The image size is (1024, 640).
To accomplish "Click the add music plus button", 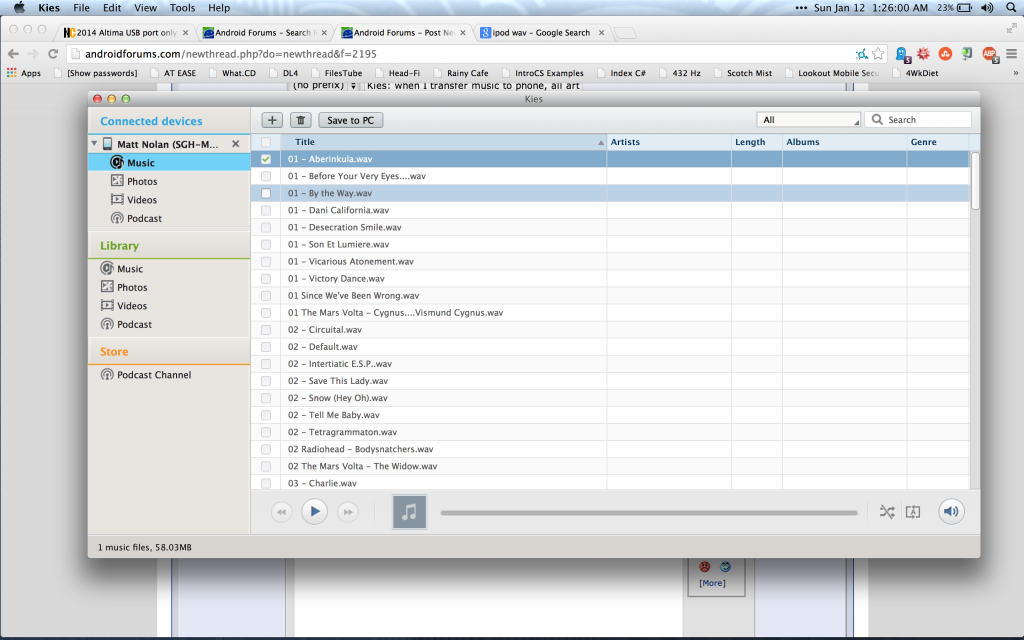I will point(272,120).
